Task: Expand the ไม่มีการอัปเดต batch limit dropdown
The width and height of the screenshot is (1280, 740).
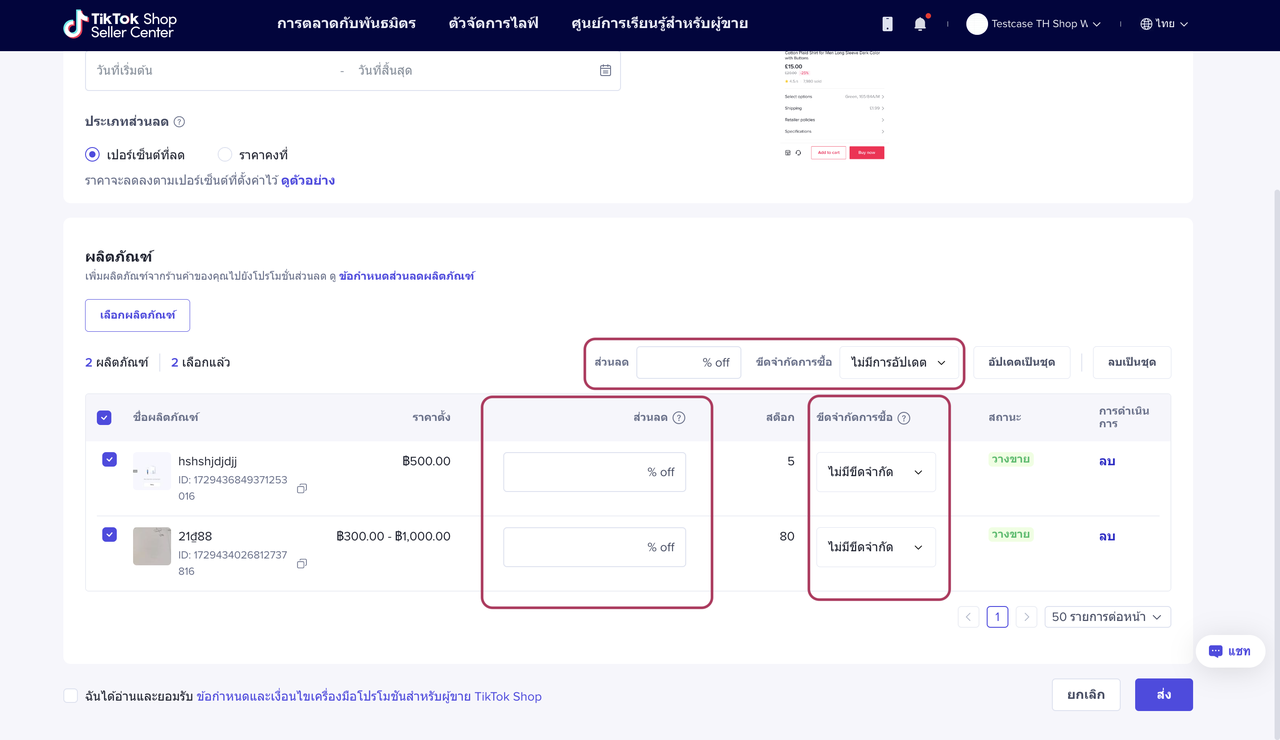Action: [x=897, y=363]
